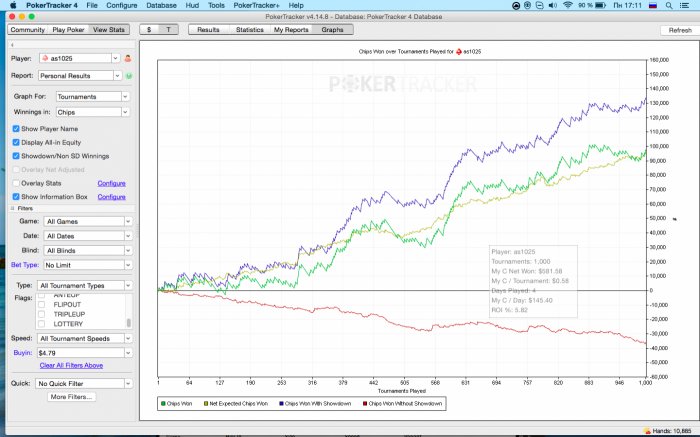The image size is (700, 437).
Task: Switch to the Results tab
Action: [x=208, y=29]
